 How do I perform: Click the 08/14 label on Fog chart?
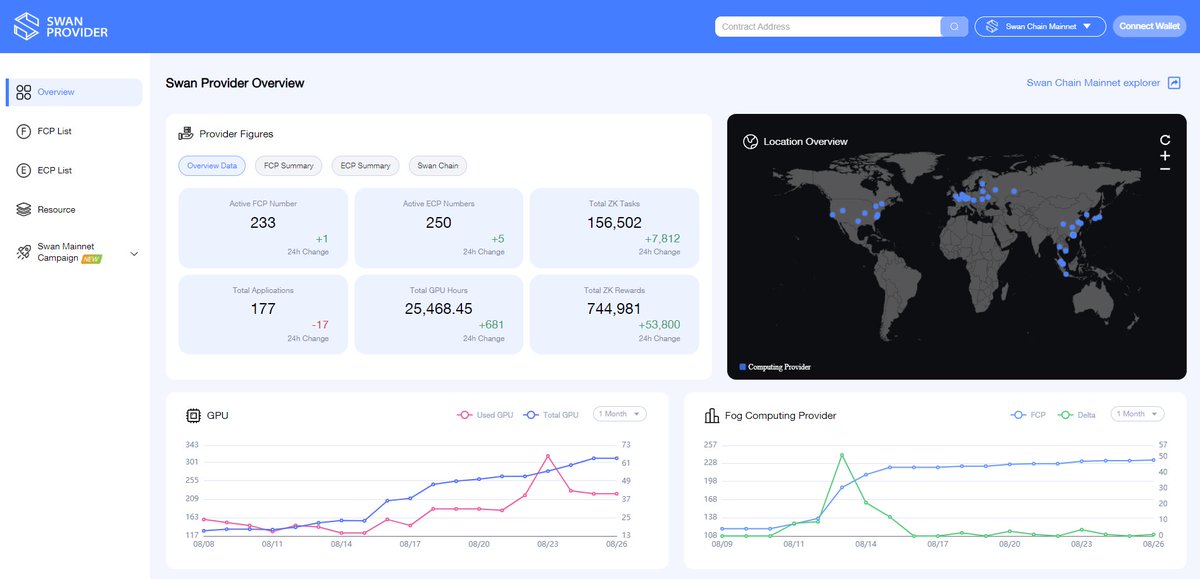click(x=865, y=545)
